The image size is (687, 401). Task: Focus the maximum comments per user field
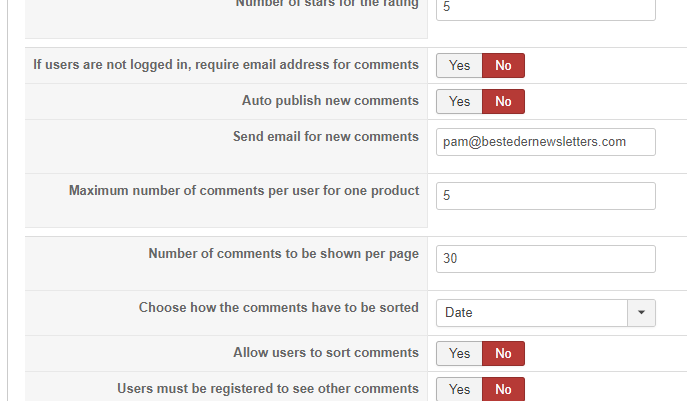tap(545, 196)
